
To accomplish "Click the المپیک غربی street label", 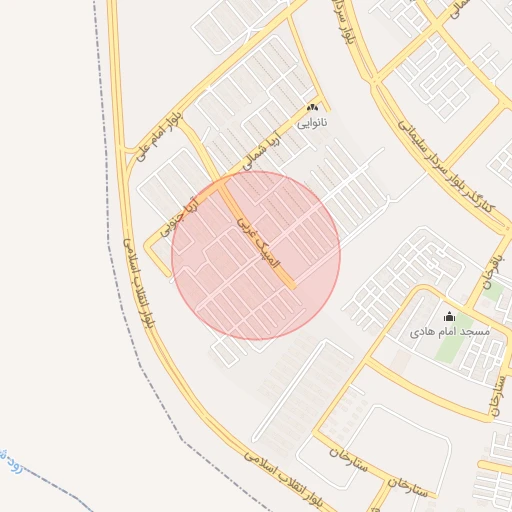I will 258,243.
